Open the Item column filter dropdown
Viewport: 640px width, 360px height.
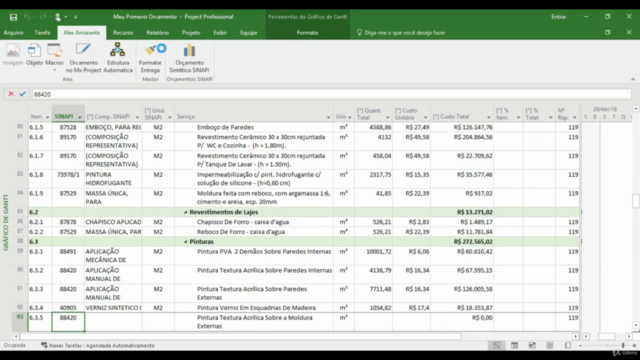coord(47,118)
